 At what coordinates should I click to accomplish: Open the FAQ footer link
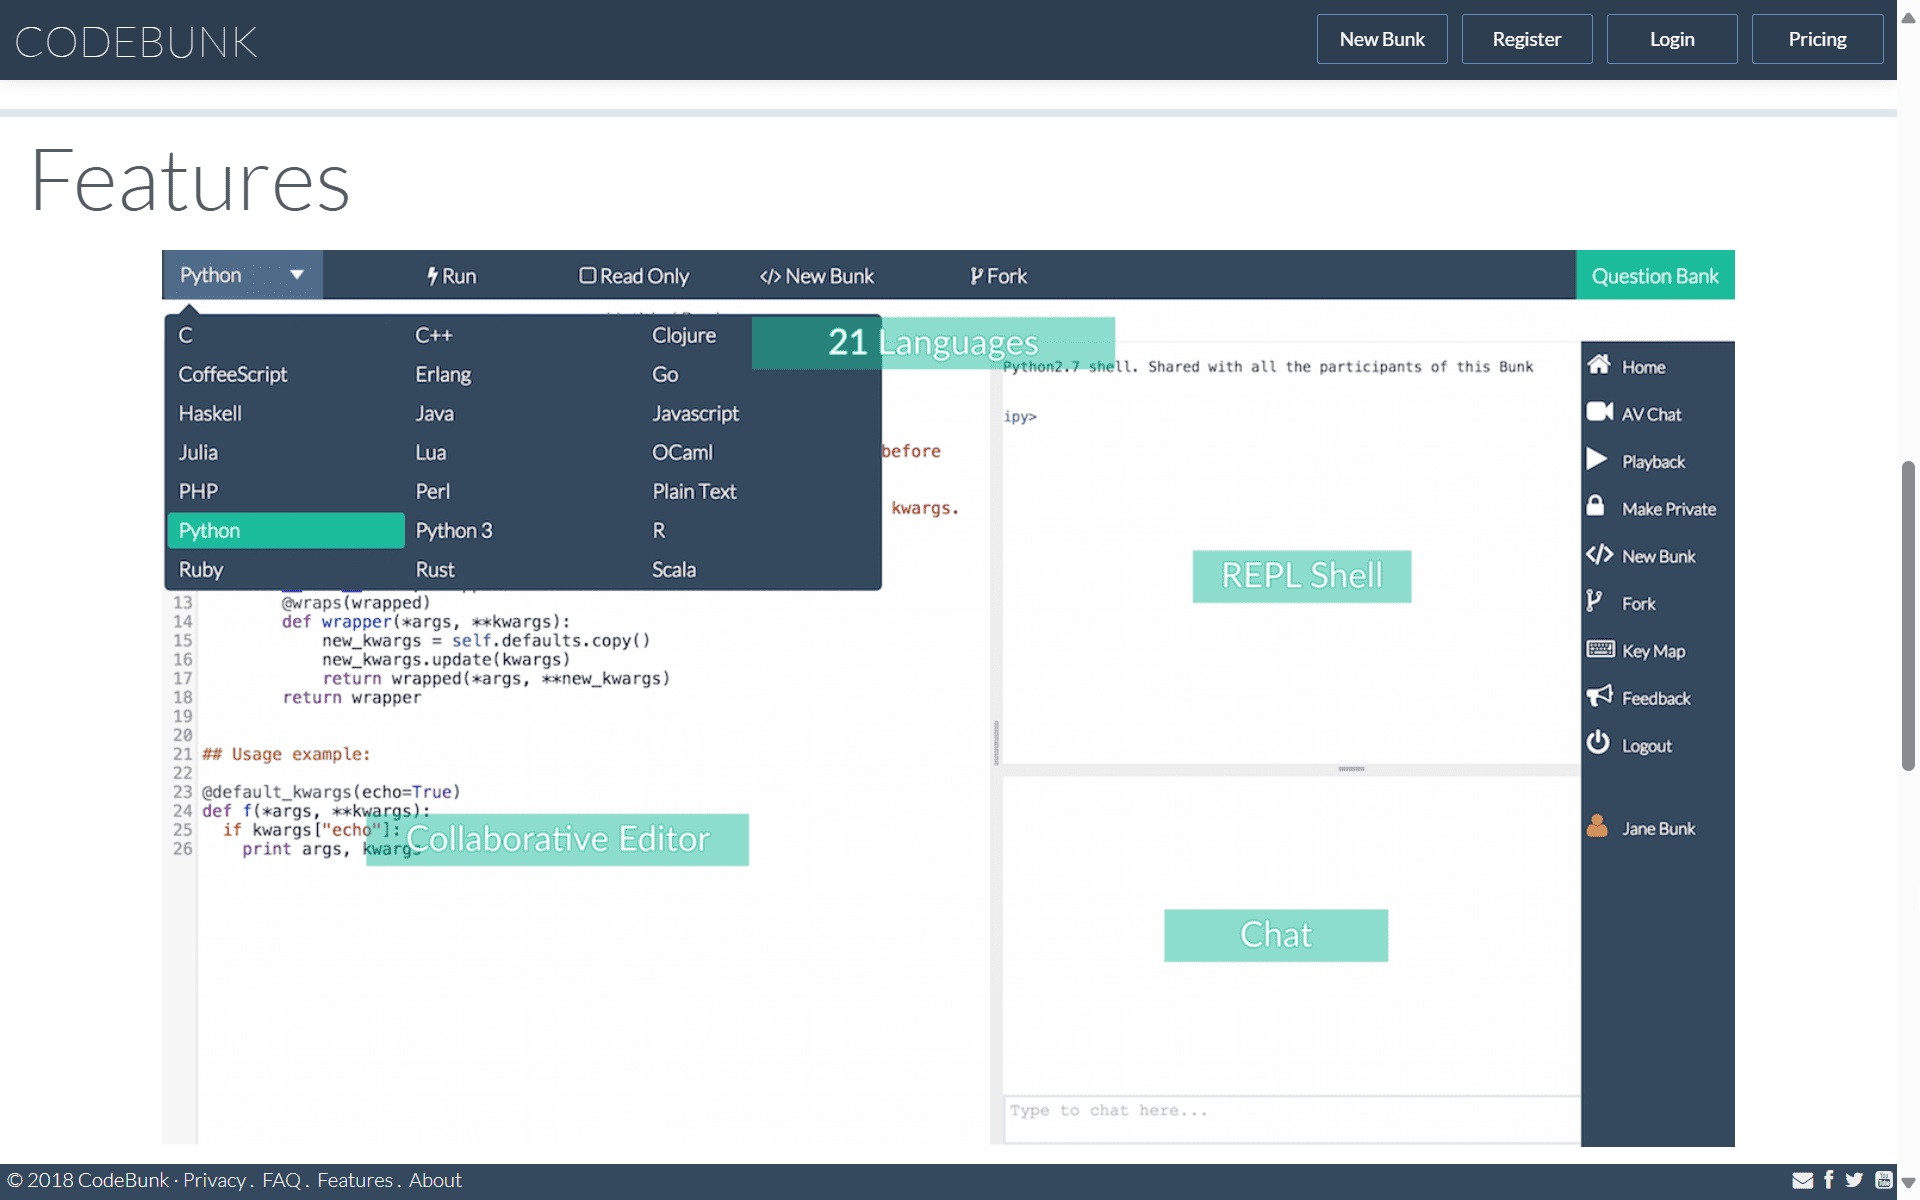[x=281, y=1180]
